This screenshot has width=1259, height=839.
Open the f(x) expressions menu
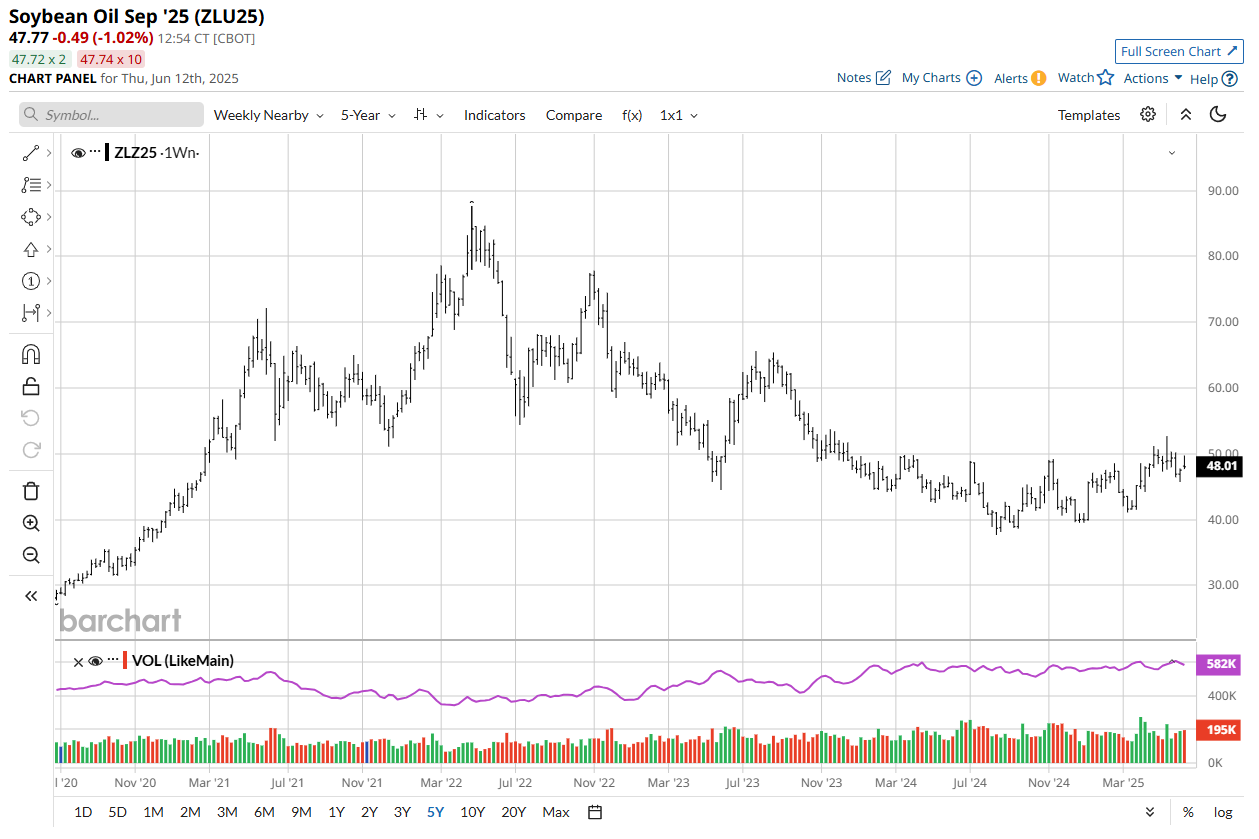632,115
